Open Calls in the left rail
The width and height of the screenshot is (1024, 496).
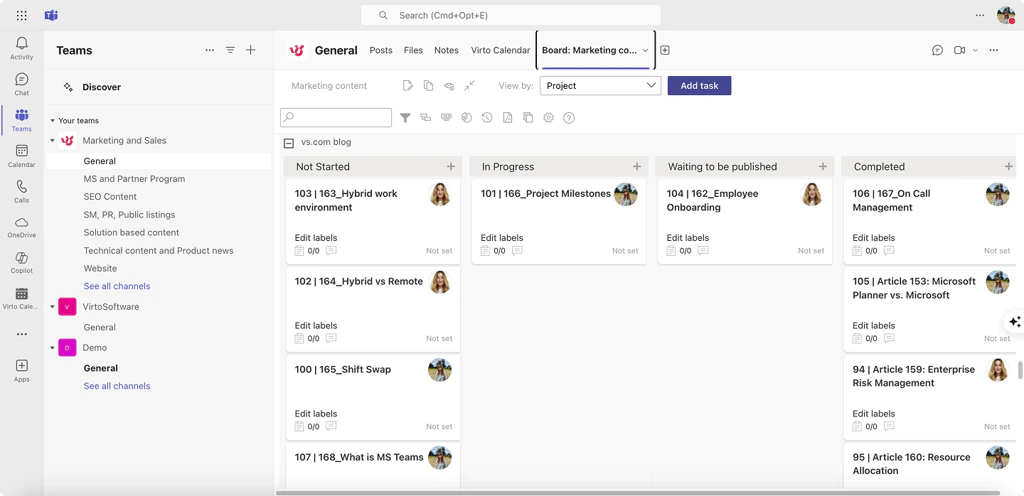22,191
